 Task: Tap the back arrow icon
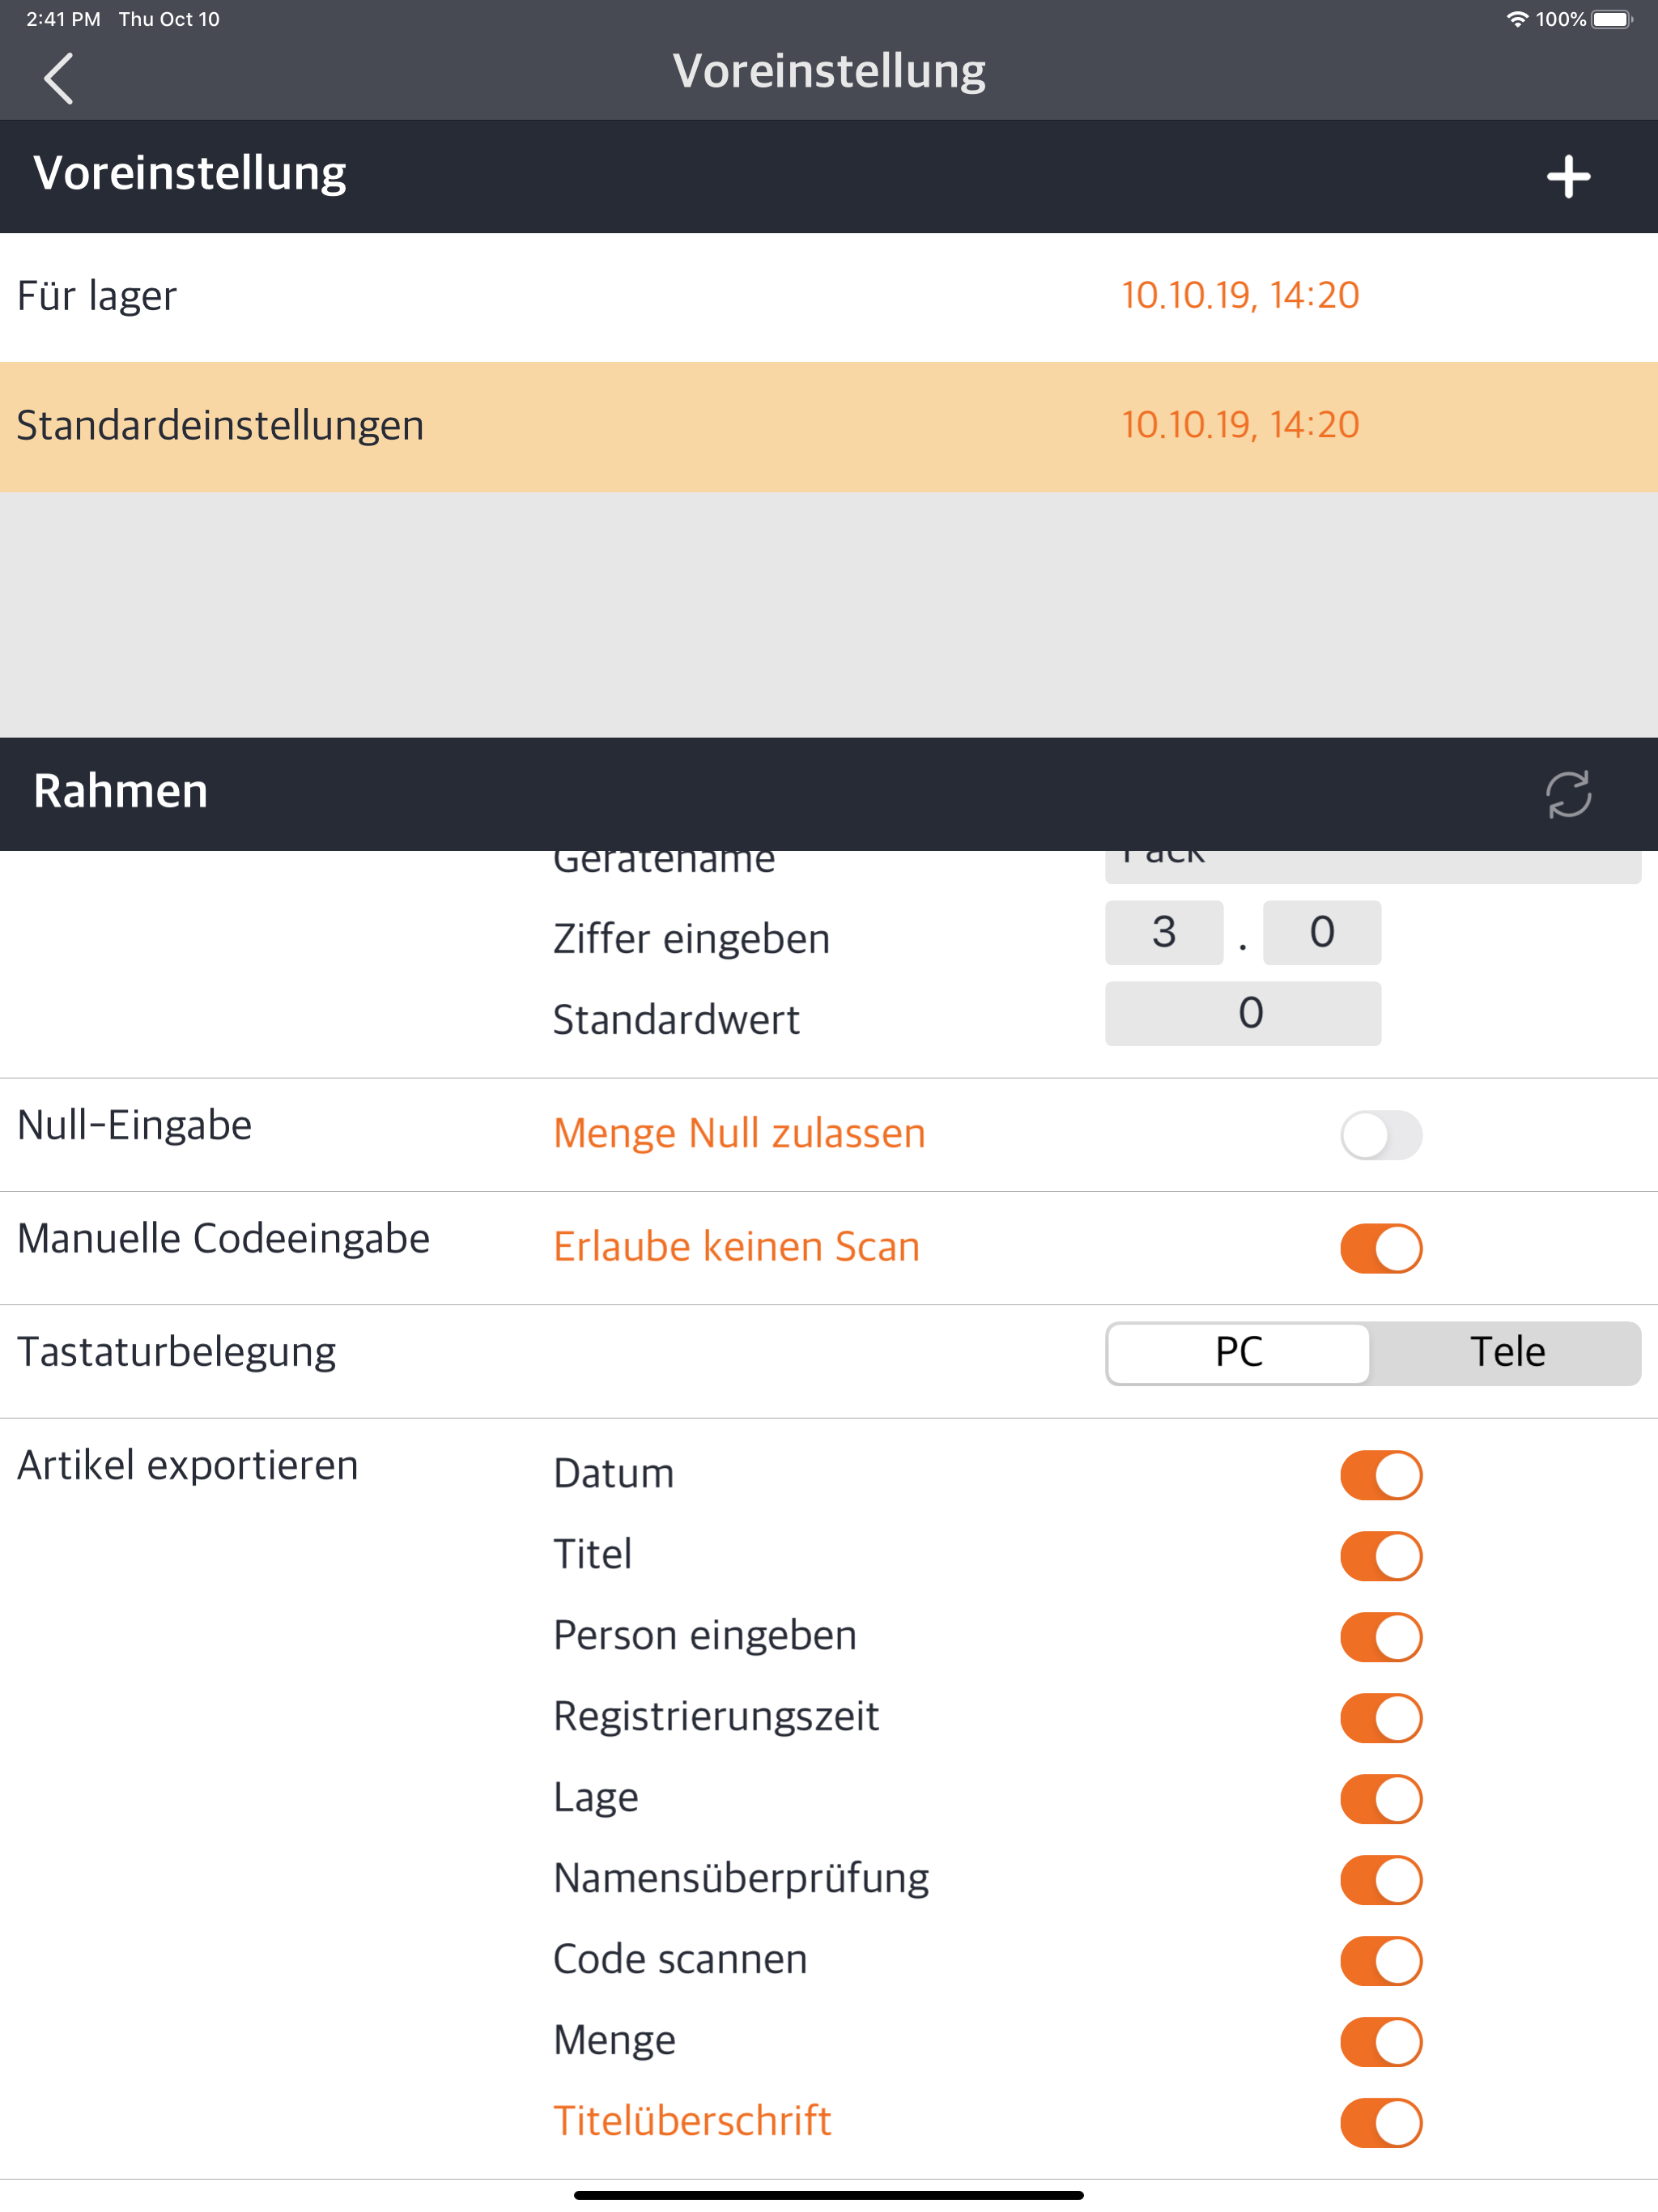point(58,78)
